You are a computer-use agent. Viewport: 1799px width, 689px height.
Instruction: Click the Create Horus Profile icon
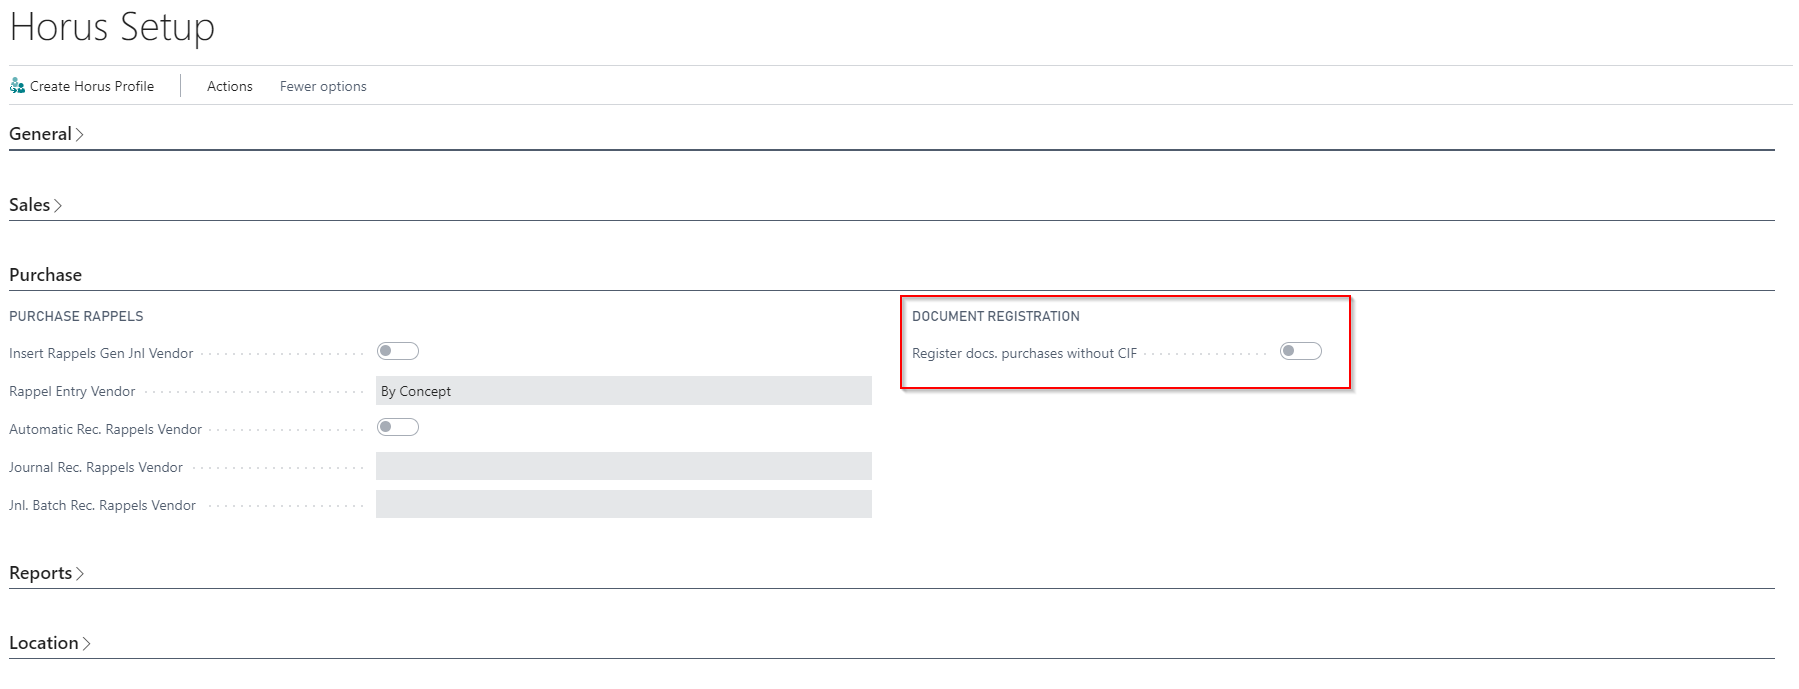click(17, 86)
